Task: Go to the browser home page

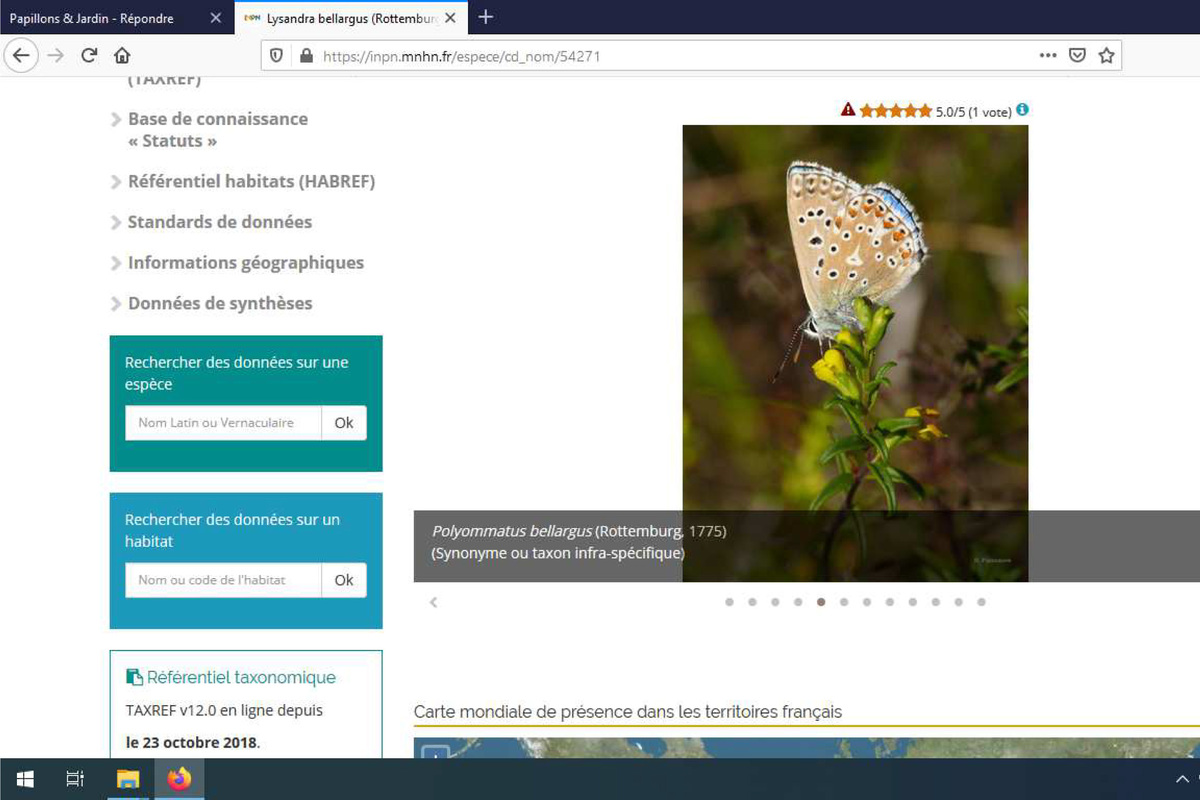Action: [x=122, y=56]
